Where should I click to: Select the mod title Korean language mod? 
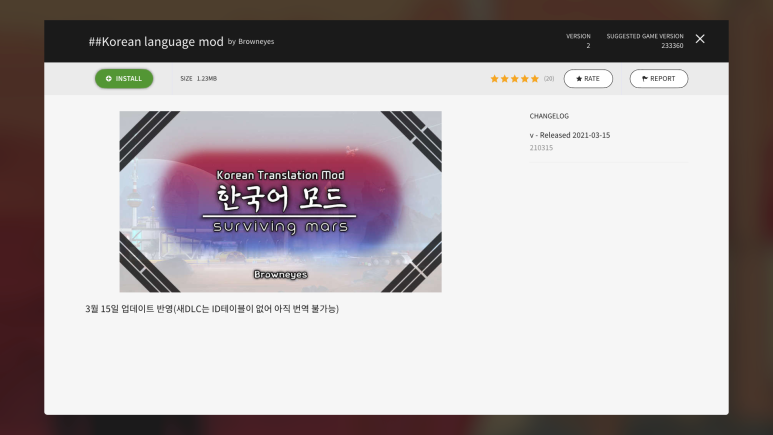pos(156,41)
